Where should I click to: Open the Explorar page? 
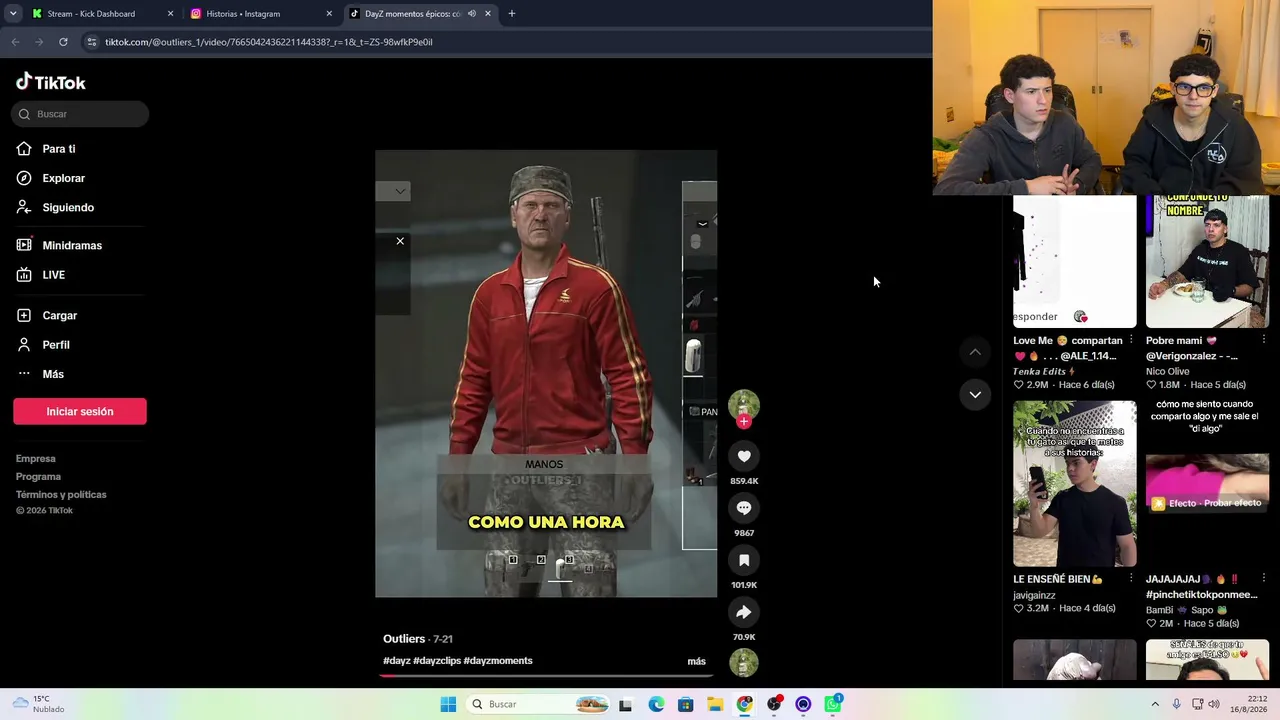63,178
